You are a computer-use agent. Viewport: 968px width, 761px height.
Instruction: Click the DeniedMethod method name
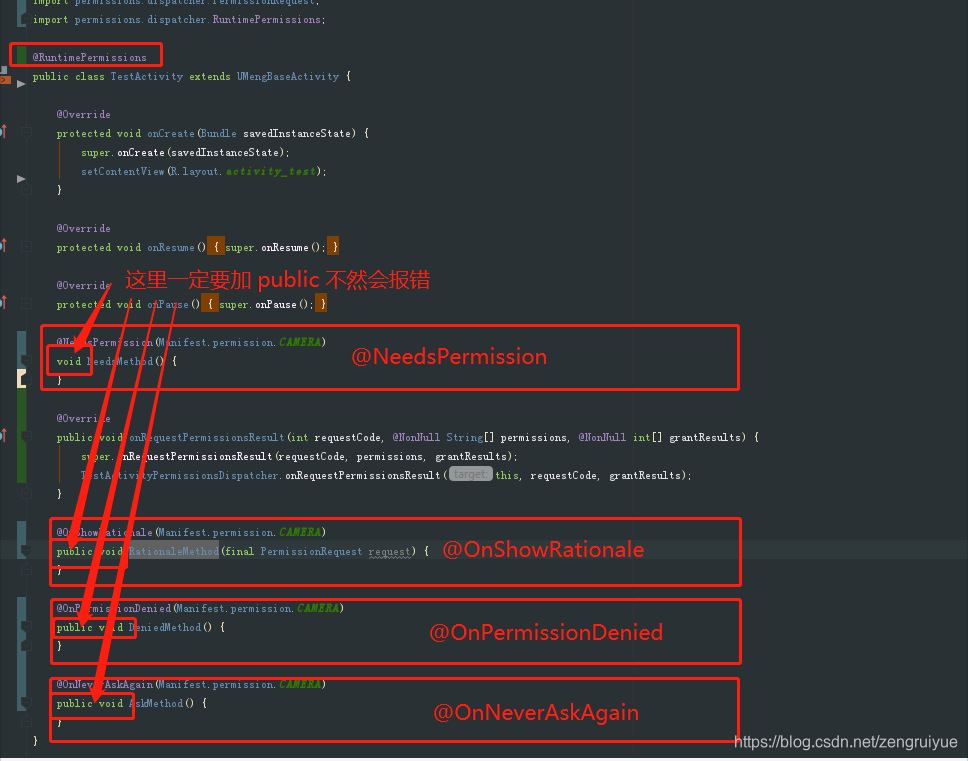[164, 627]
